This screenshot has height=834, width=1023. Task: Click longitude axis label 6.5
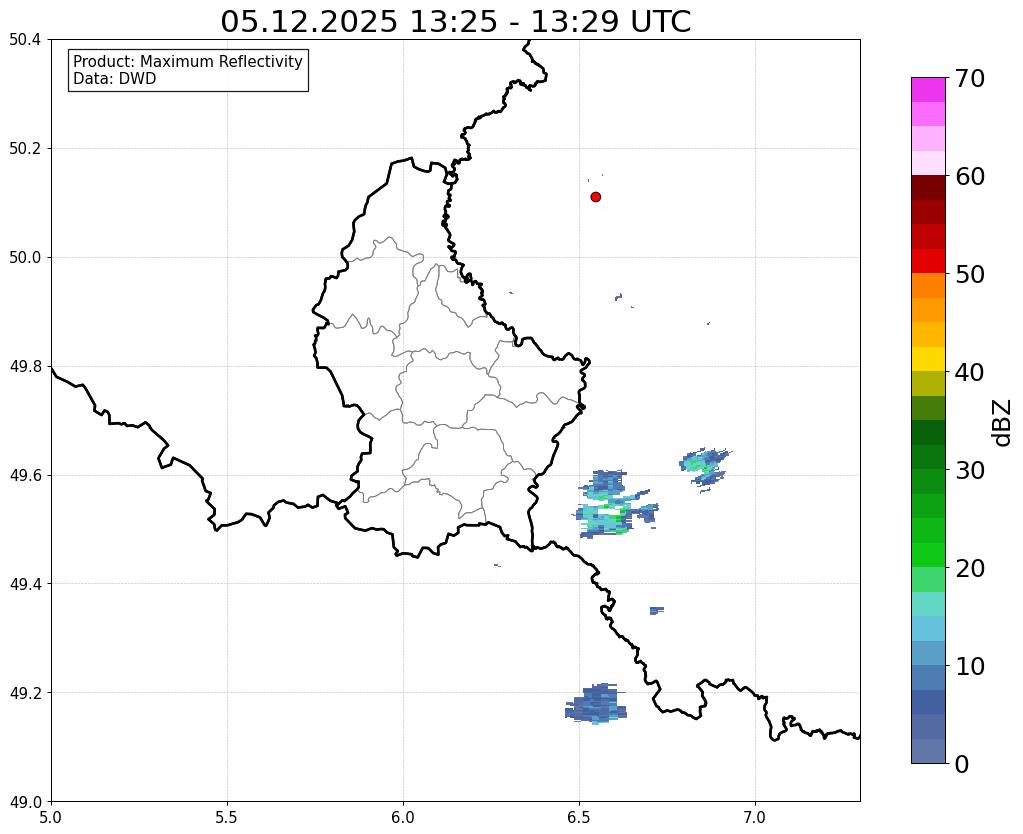click(x=579, y=818)
